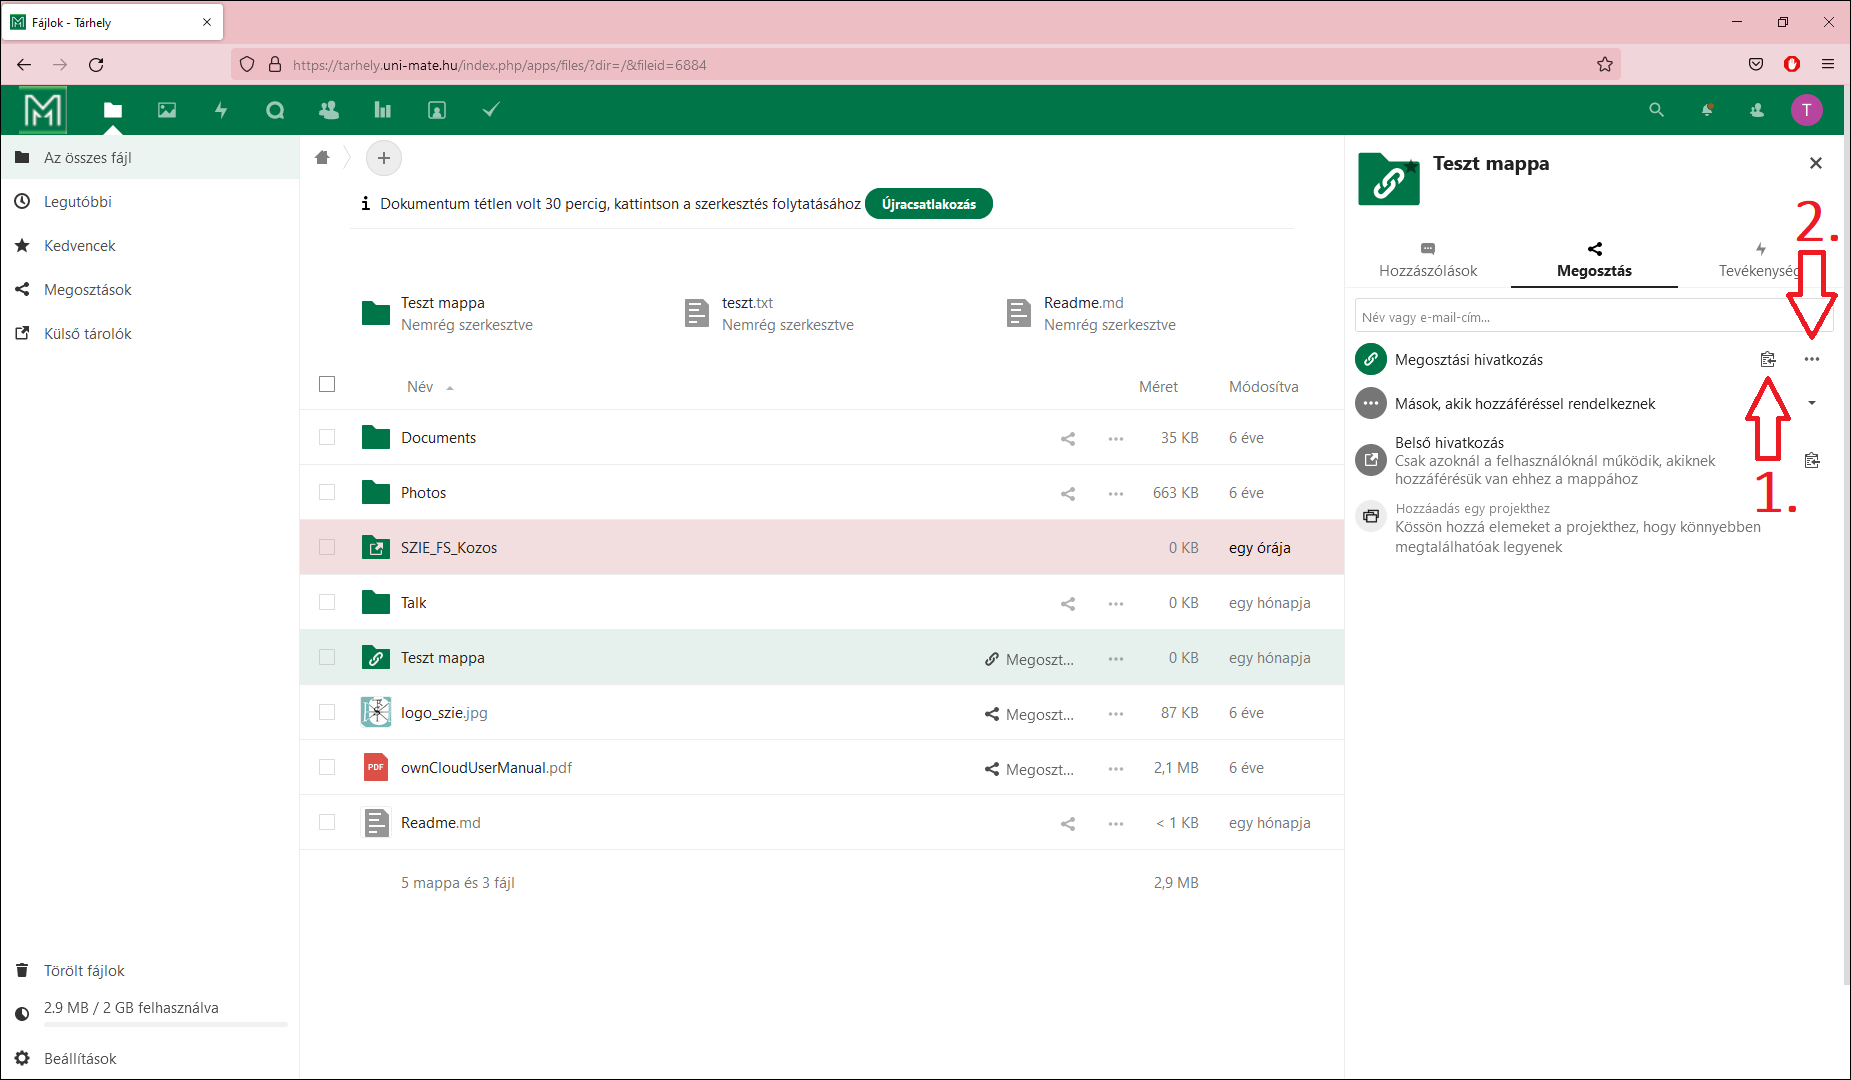Check the Teszt mappa row checkbox
The image size is (1851, 1080).
(327, 657)
